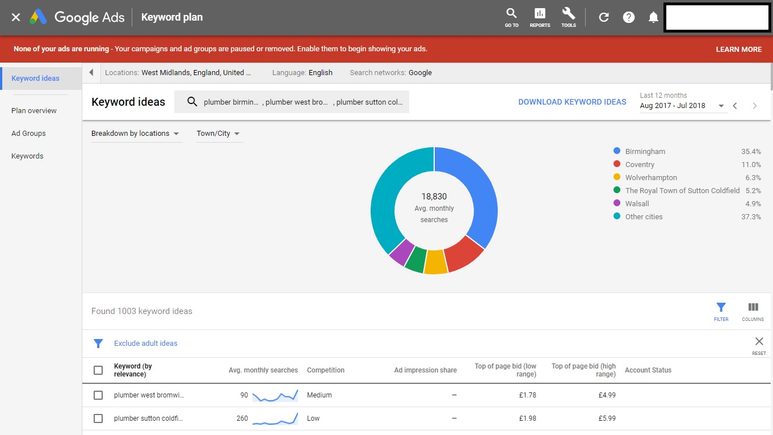Change the Language English setting

point(302,72)
